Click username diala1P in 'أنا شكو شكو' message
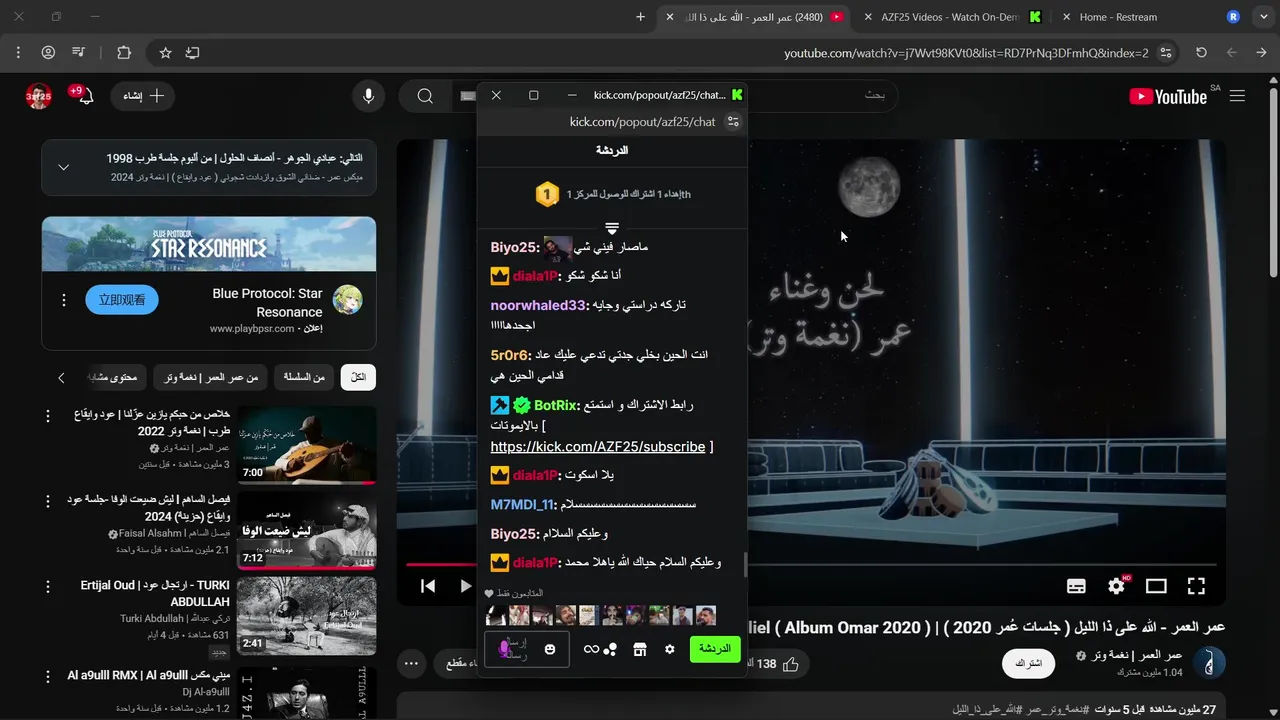The height and width of the screenshot is (720, 1280). [535, 276]
